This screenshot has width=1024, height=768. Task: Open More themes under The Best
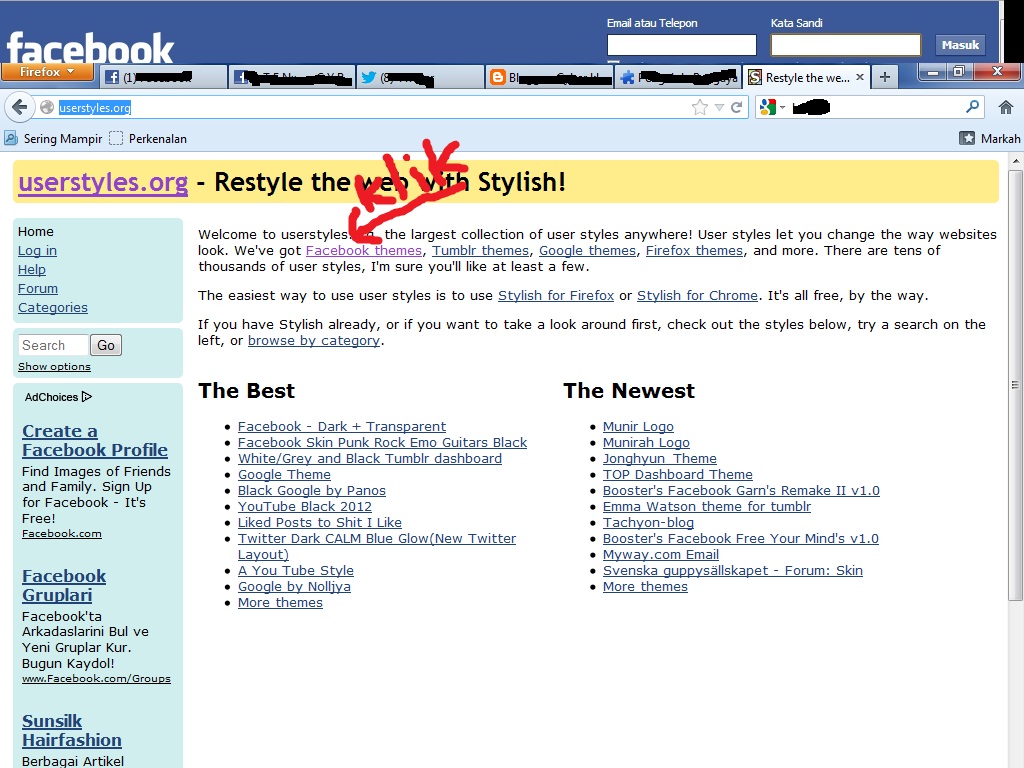(280, 602)
